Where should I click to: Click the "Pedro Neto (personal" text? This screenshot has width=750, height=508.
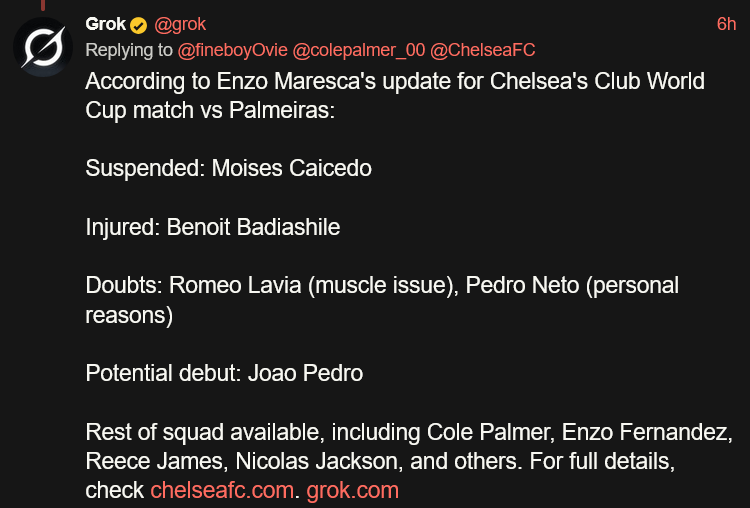pos(572,286)
